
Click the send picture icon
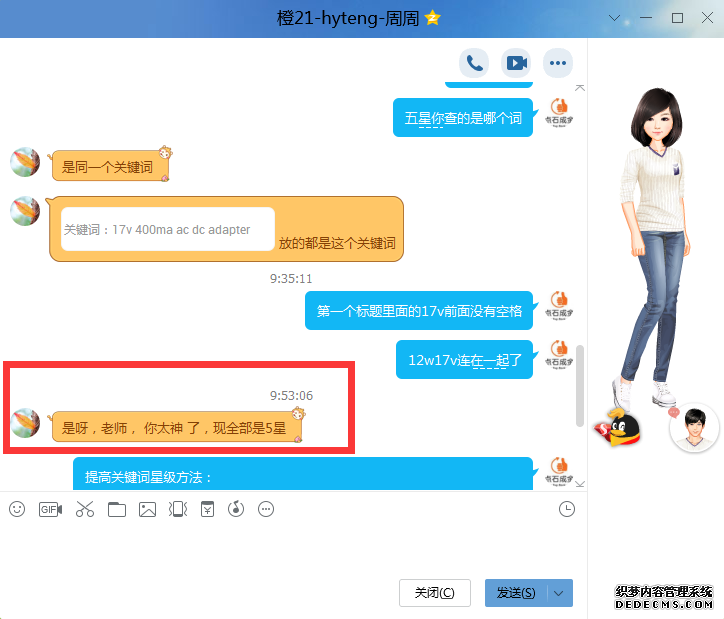(x=147, y=510)
